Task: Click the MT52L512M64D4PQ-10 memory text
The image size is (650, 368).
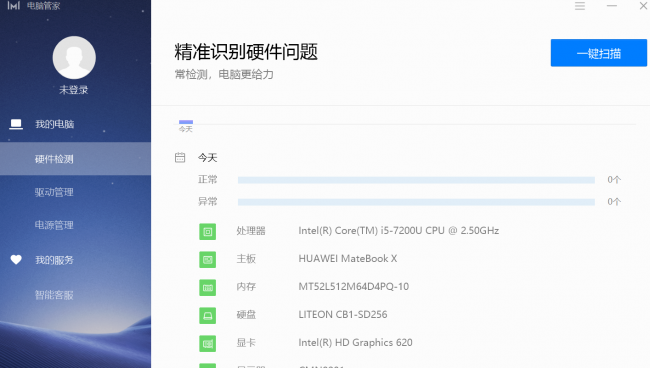Action: [x=353, y=286]
